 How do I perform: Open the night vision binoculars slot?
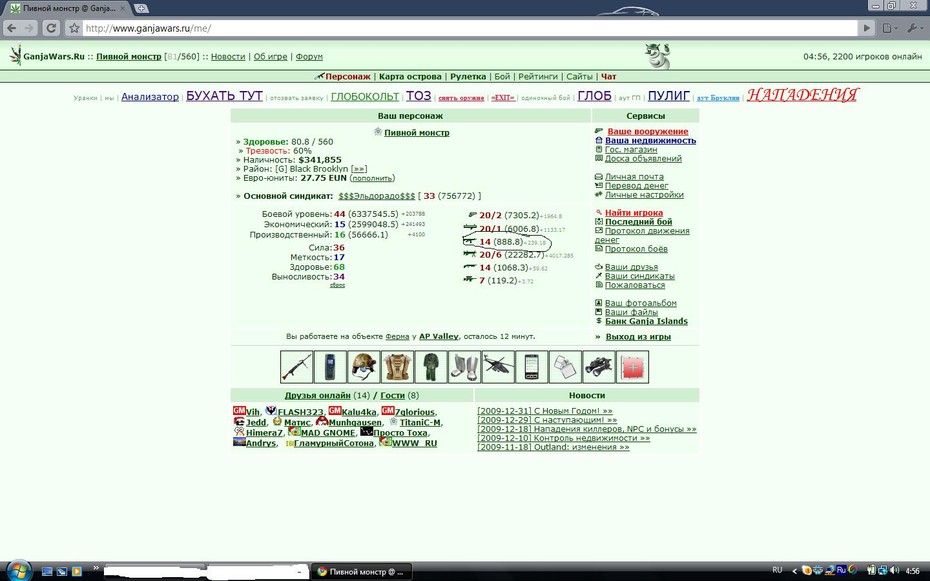pyautogui.click(x=598, y=367)
